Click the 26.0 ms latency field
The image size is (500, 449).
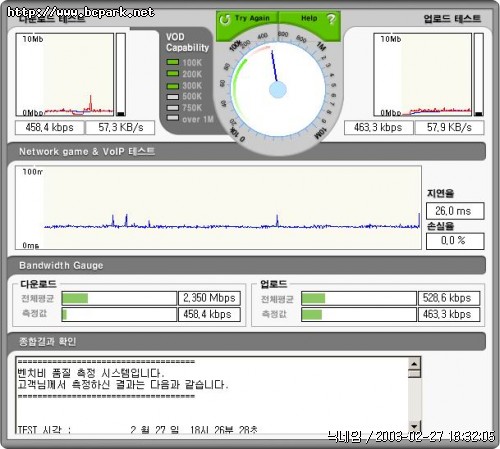(455, 211)
